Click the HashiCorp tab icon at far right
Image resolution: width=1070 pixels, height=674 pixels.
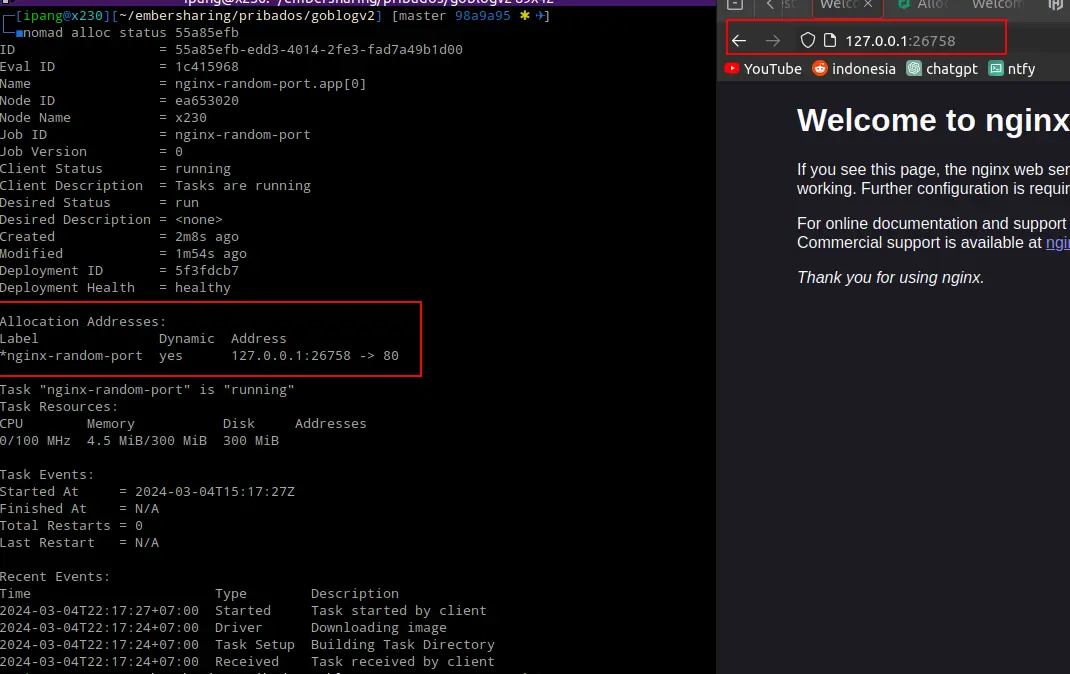click(x=1056, y=5)
